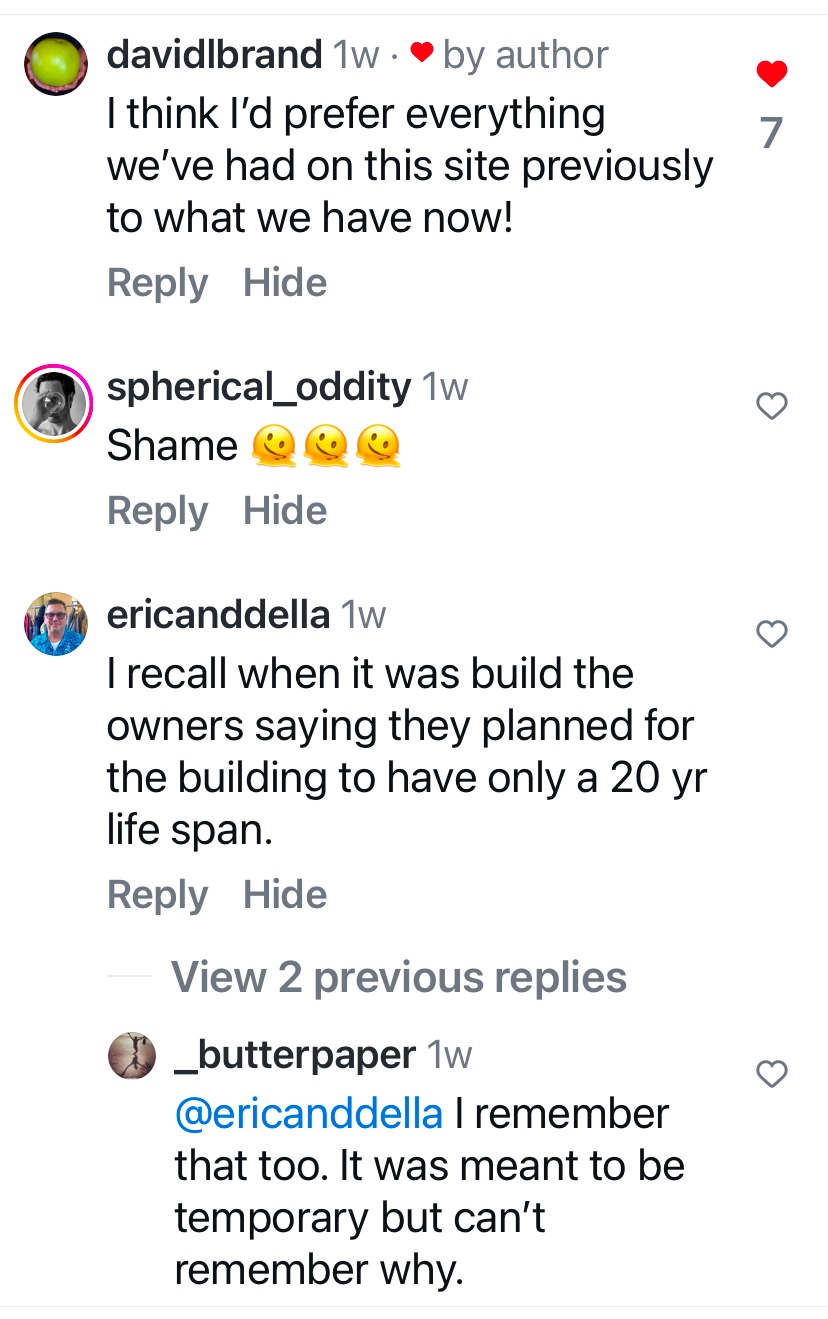Screen dimensions: 828x1319
Task: Go to spherical_oddity username profile
Action: 258,386
